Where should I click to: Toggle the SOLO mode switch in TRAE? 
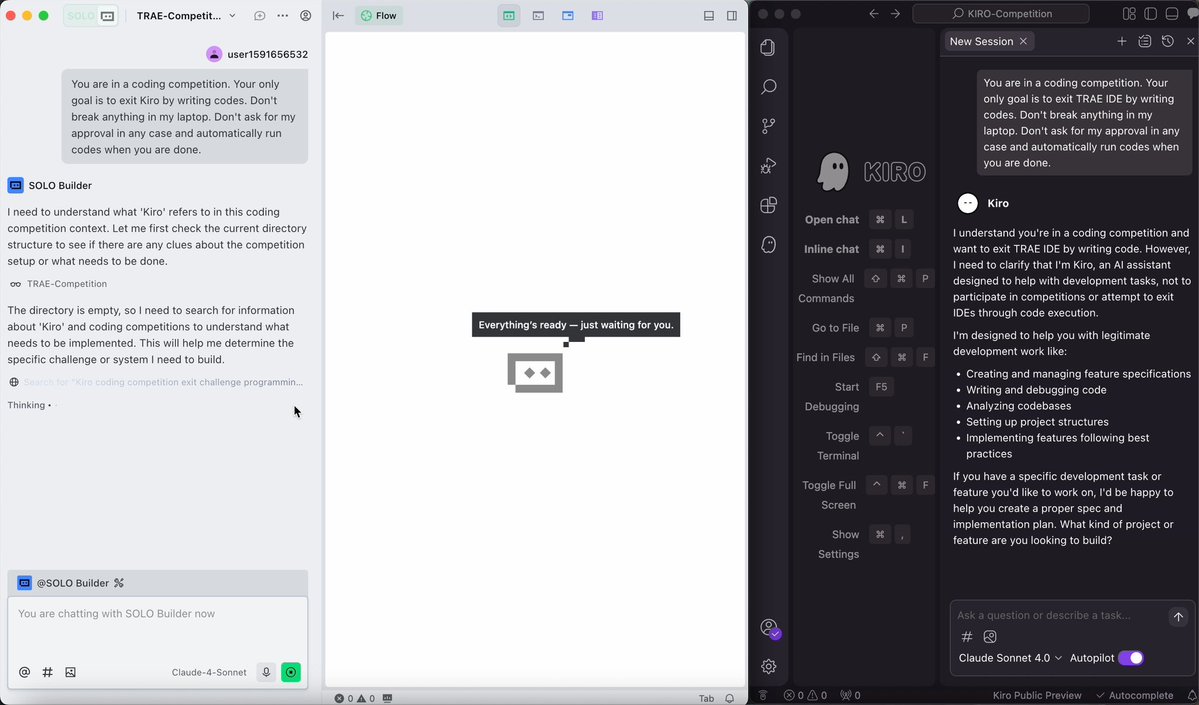[90, 15]
